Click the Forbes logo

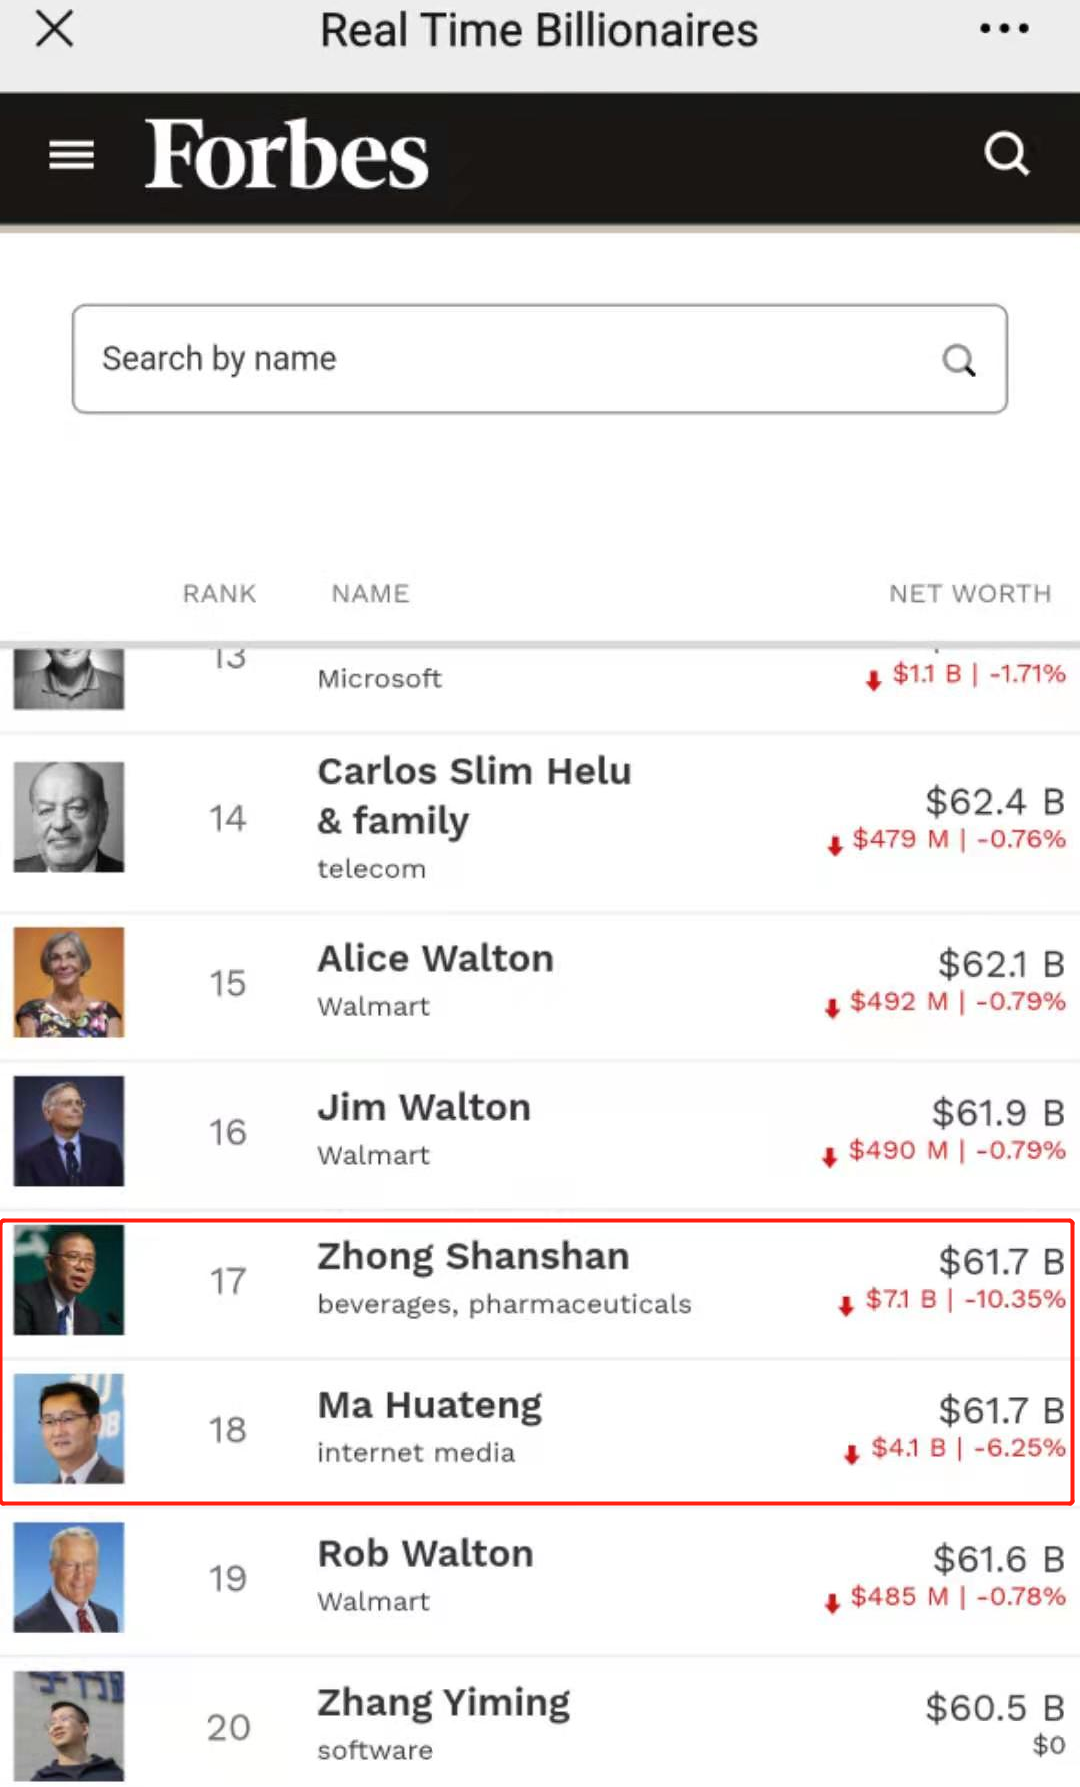287,155
